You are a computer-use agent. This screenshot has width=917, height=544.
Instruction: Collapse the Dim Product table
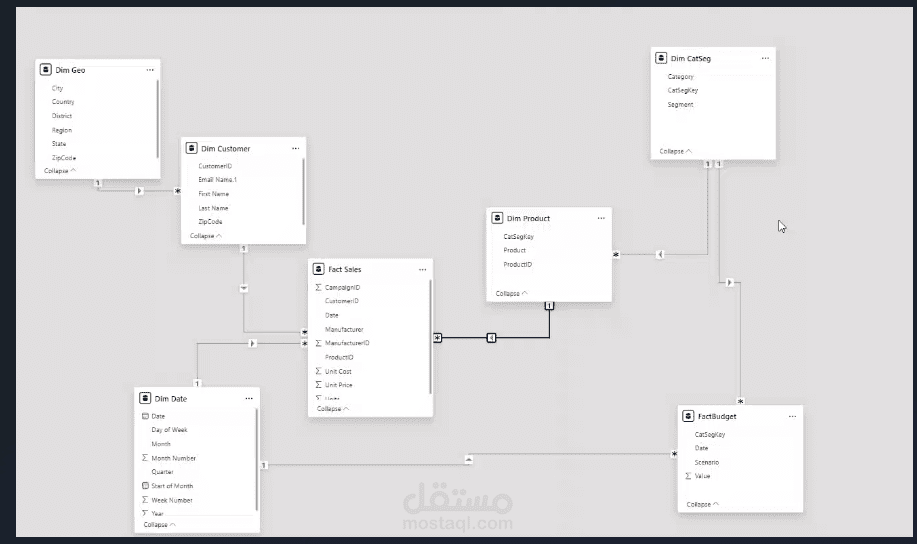511,293
